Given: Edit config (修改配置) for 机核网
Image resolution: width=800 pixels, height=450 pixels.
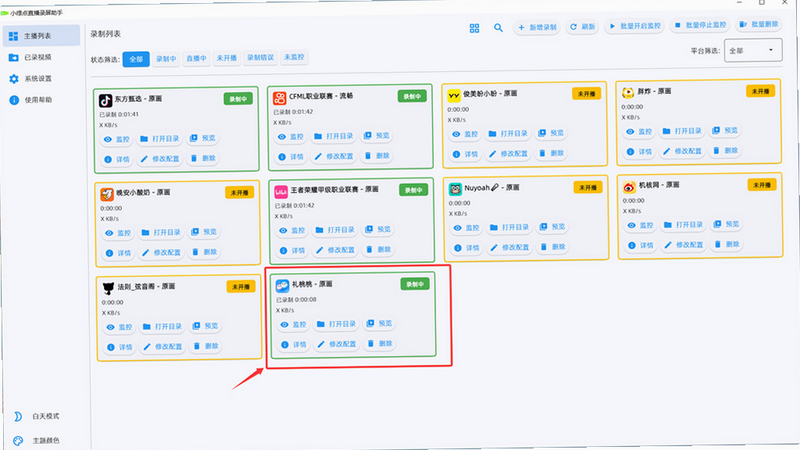Looking at the screenshot, I should click(x=683, y=245).
